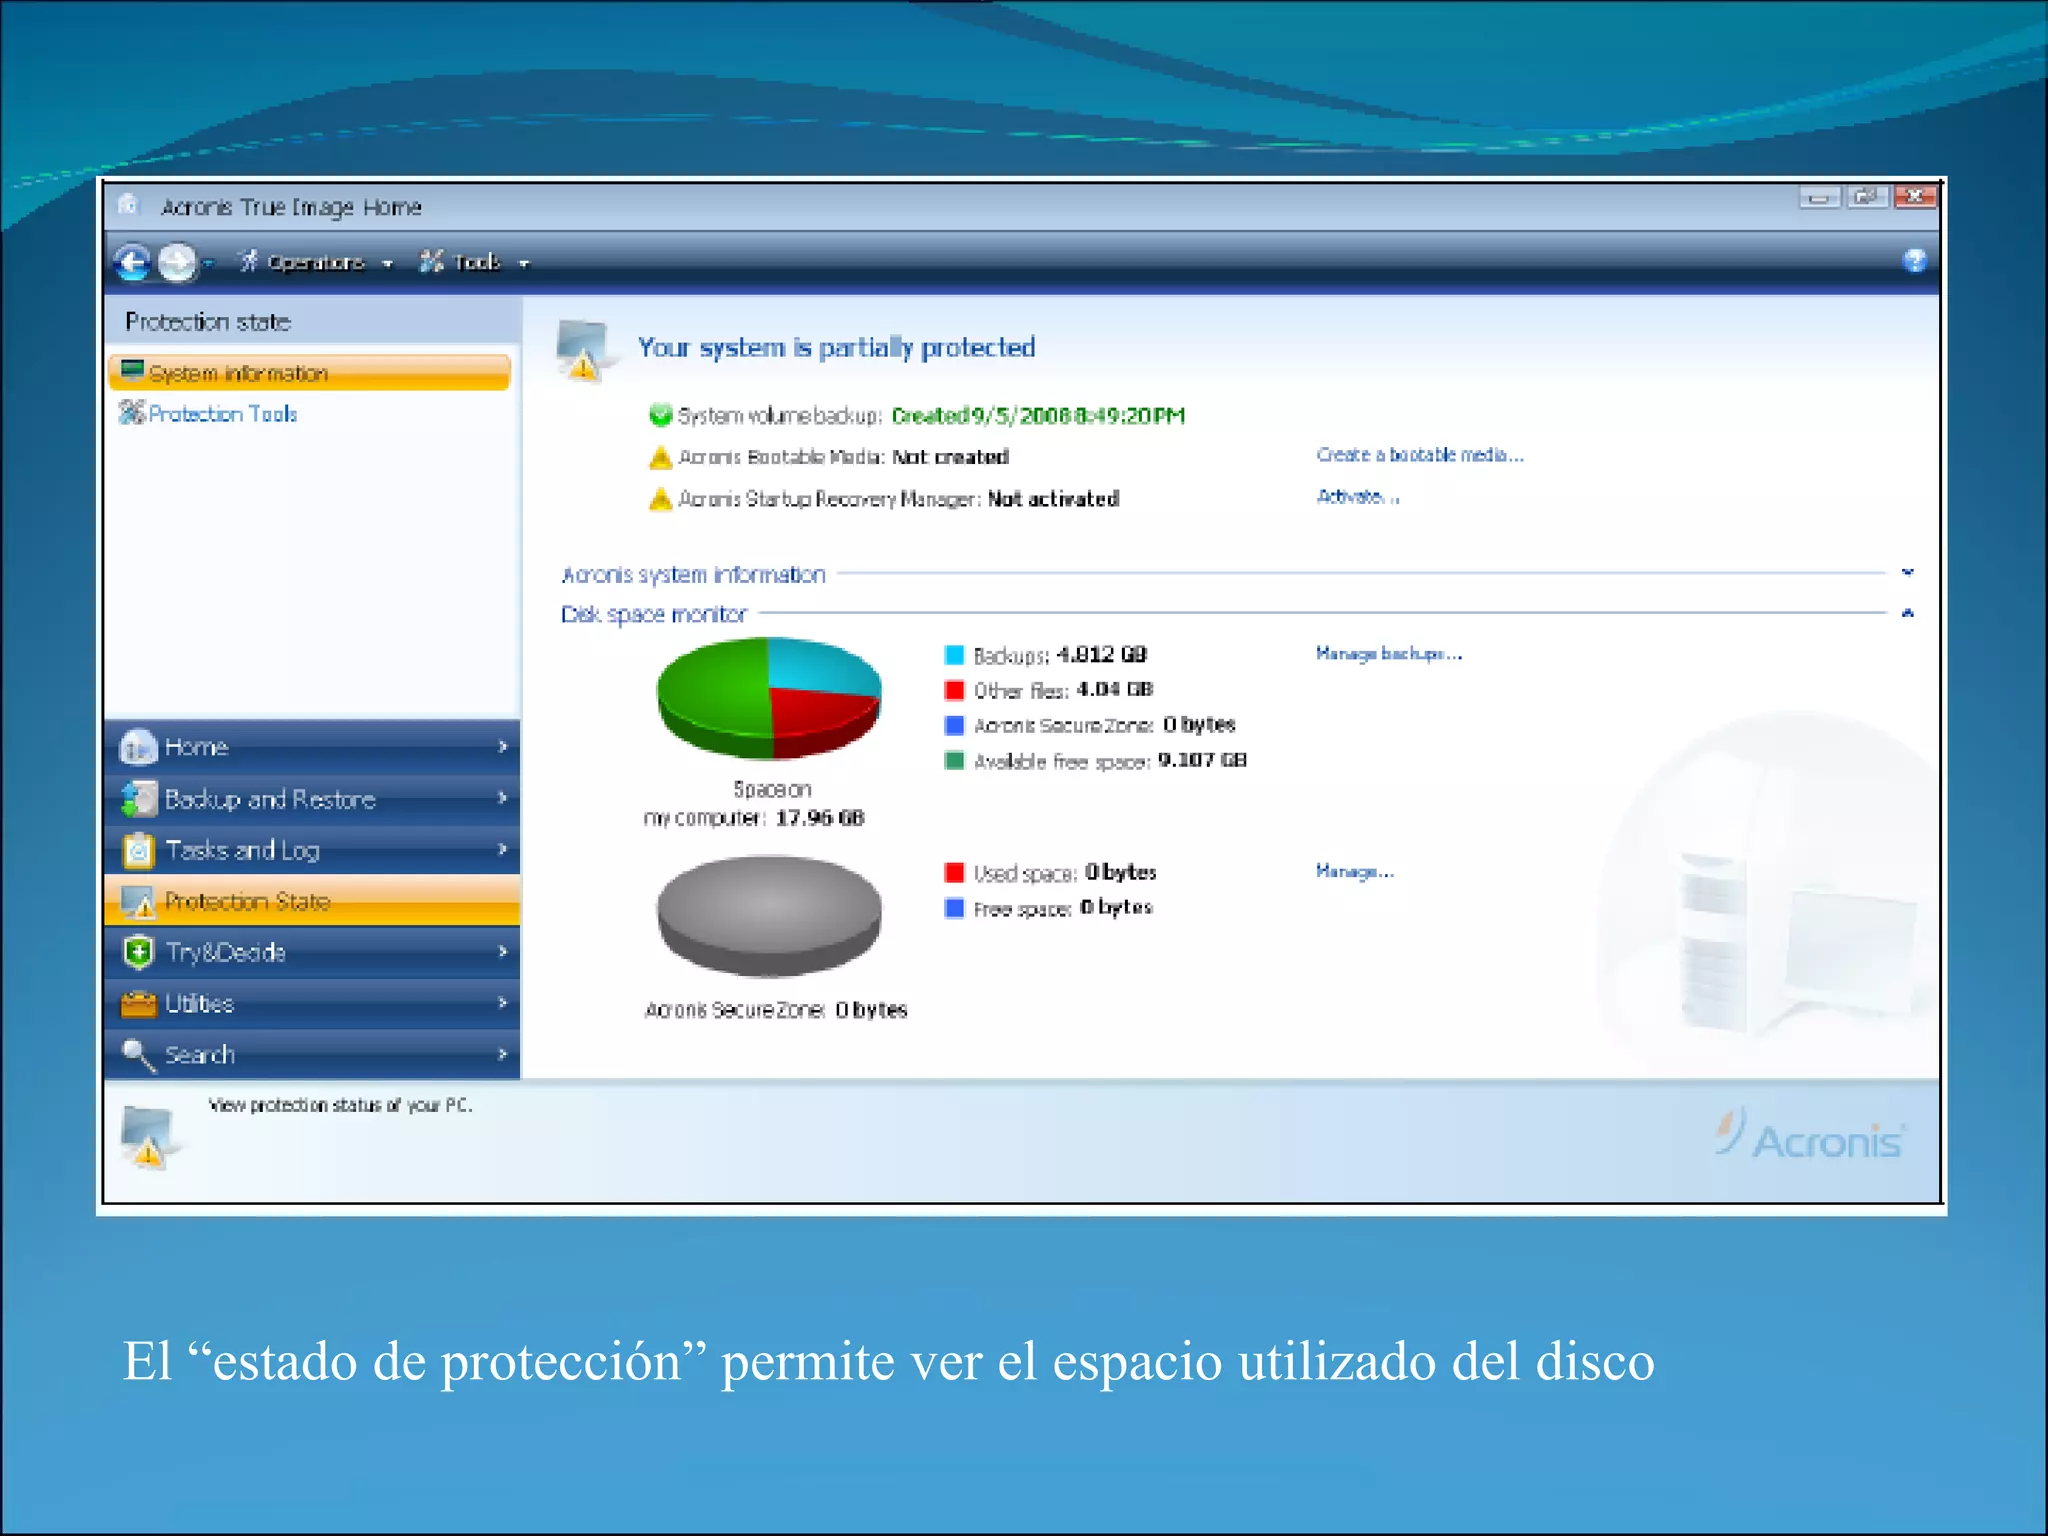2048x1536 pixels.
Task: Click the disk space pie chart
Action: (769, 699)
